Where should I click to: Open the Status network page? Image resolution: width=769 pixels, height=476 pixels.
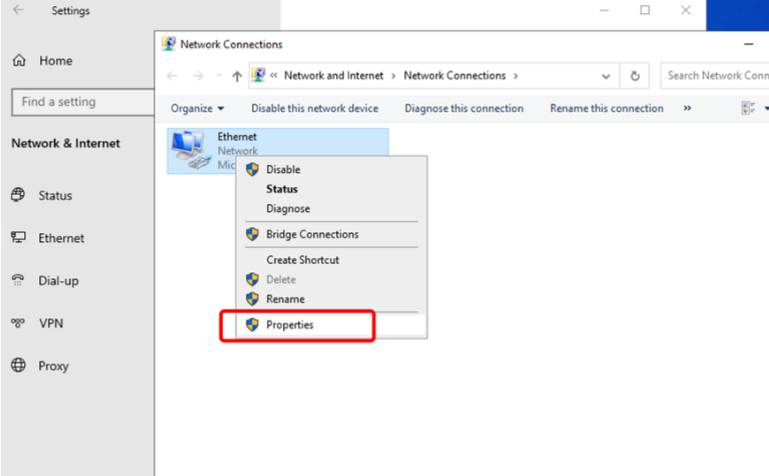(x=55, y=196)
